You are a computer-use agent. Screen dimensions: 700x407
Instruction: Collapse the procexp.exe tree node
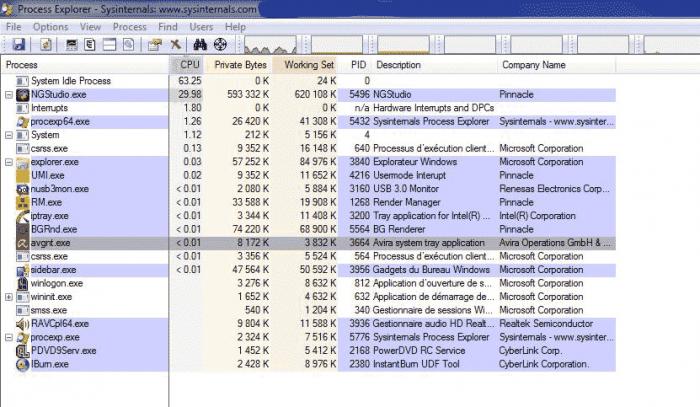pos(8,337)
